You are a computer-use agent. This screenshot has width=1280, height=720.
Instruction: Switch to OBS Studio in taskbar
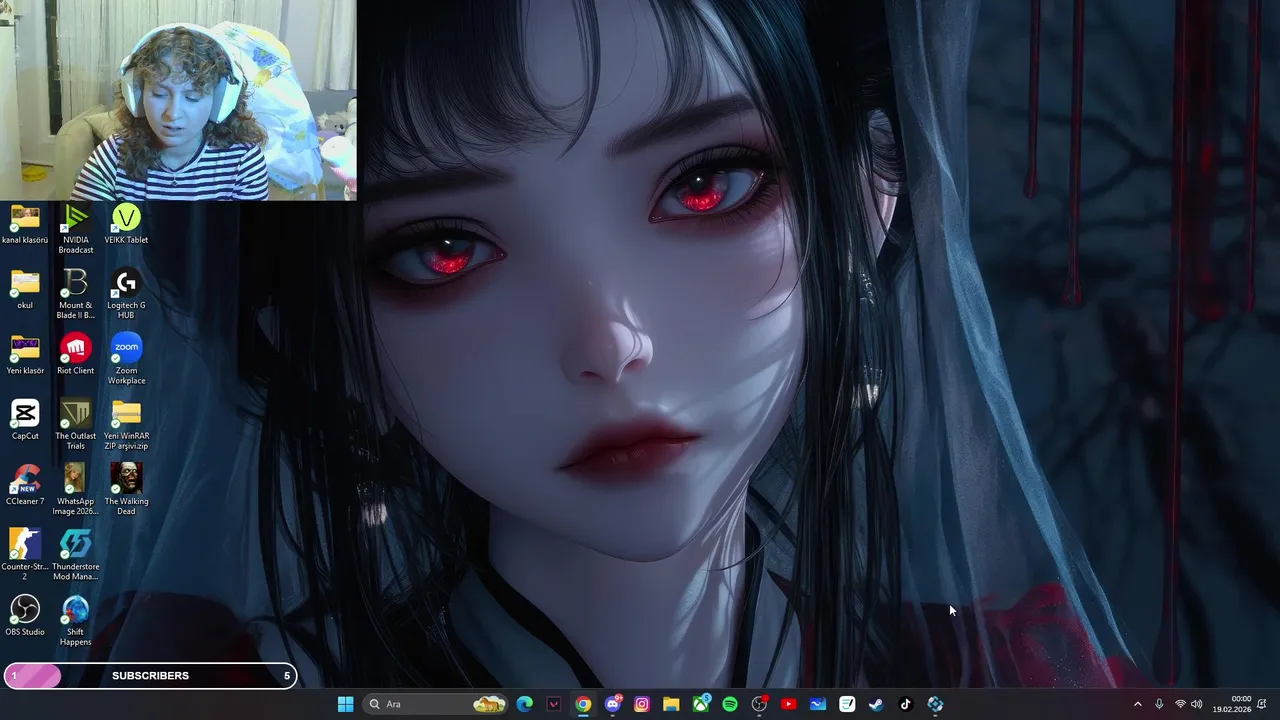759,704
